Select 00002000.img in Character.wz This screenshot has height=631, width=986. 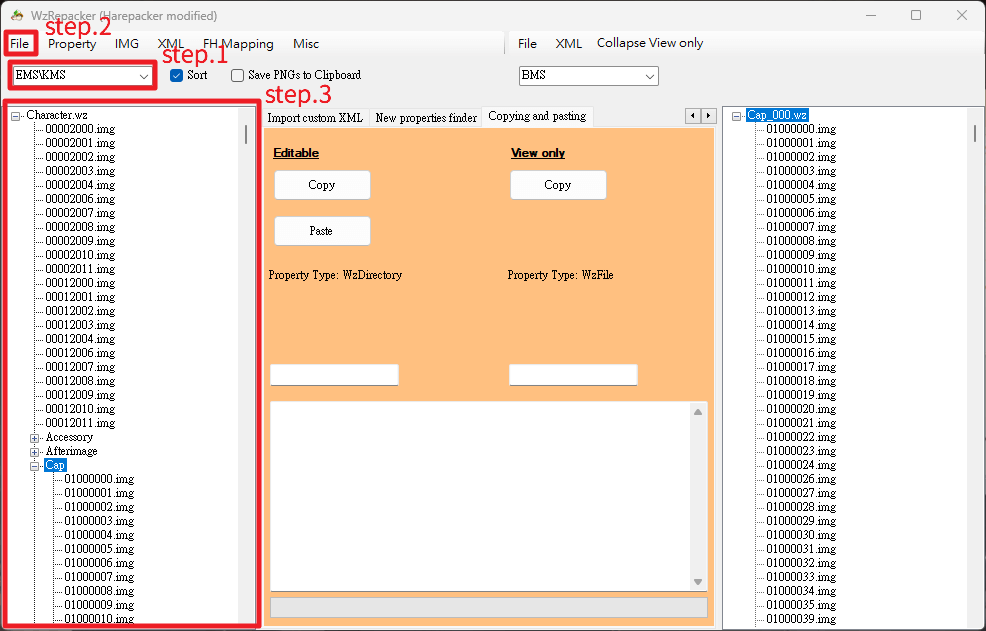[x=80, y=129]
